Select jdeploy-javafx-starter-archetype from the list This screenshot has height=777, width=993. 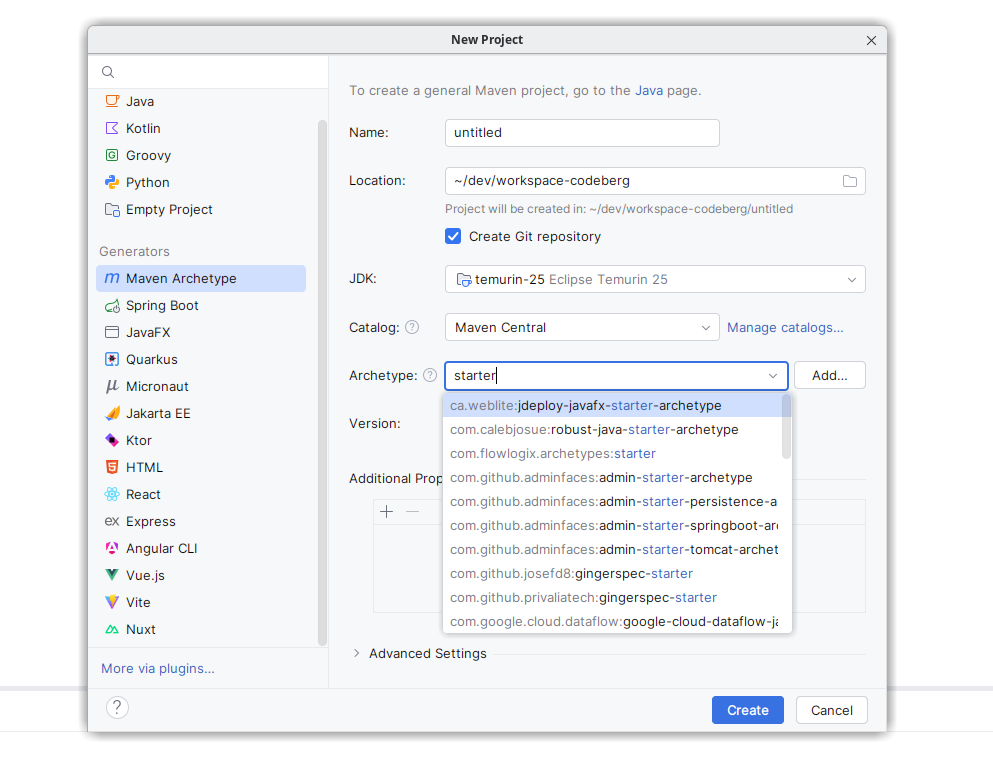tap(586, 406)
